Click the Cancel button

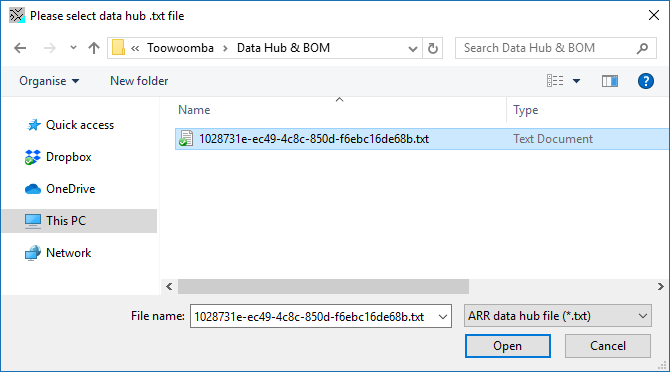coord(608,346)
